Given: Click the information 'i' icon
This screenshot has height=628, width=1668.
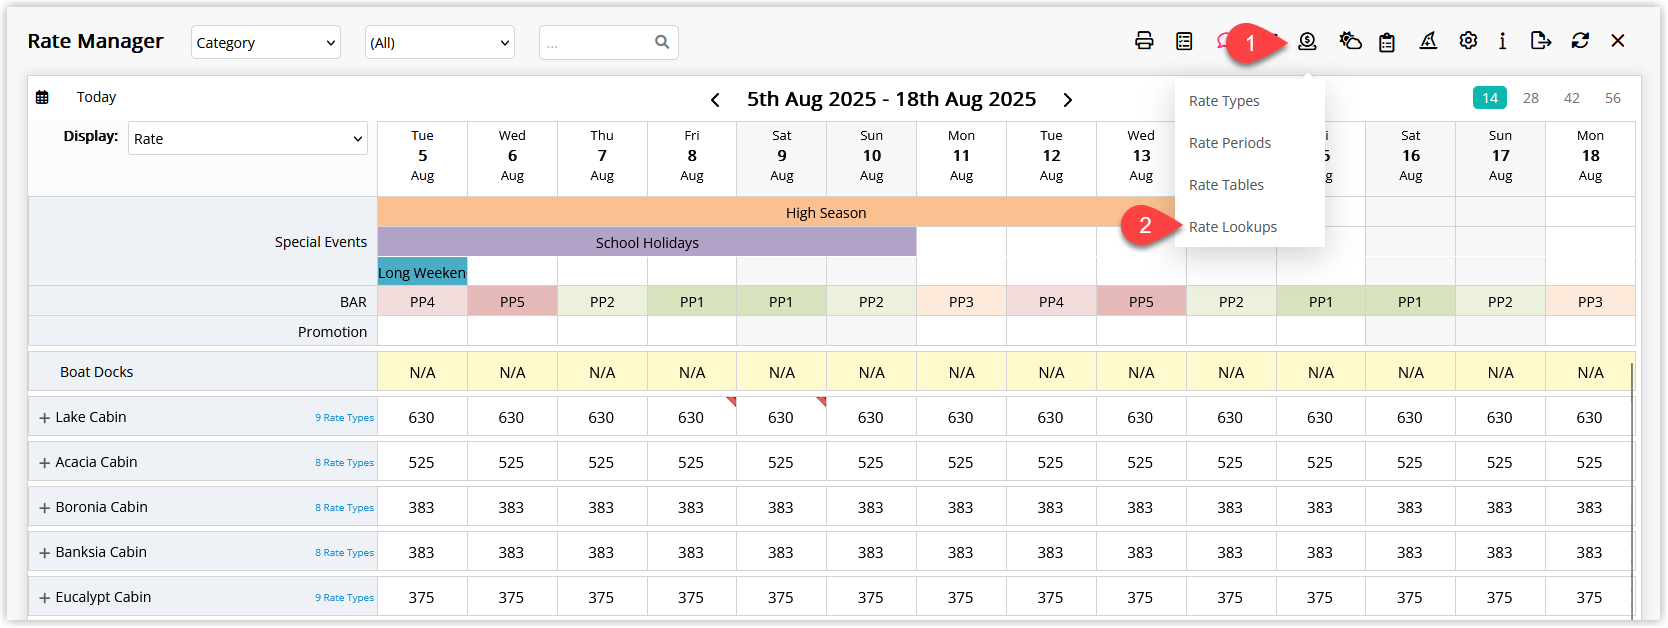Looking at the screenshot, I should pos(1502,41).
